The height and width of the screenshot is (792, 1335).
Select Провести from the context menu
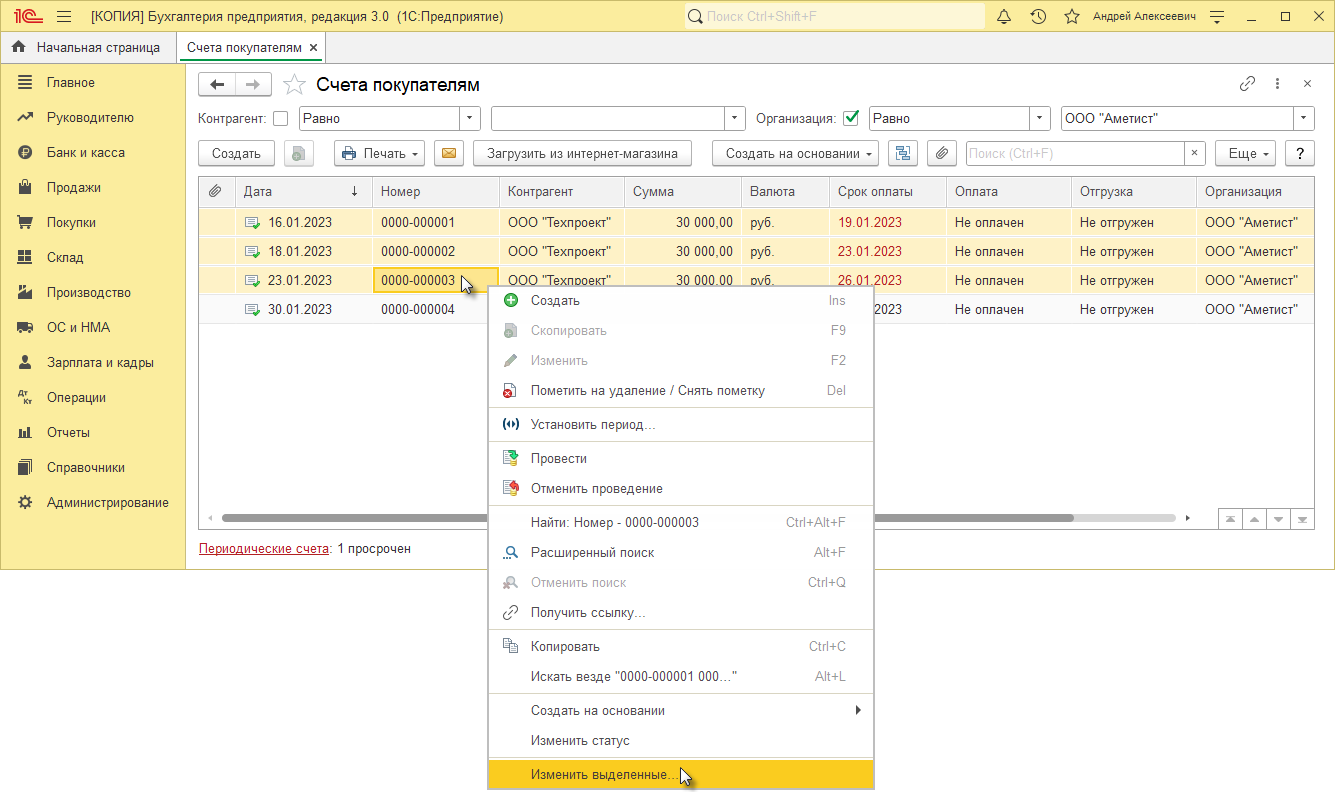point(681,458)
